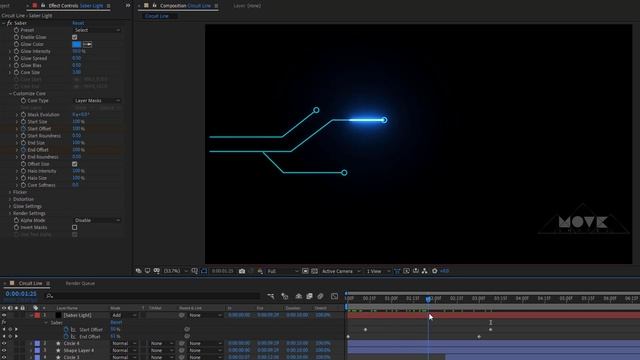This screenshot has width=640, height=360.
Task: Toggle the Start Offset keyframe diamond
Action: pyautogui.click(x=10, y=329)
